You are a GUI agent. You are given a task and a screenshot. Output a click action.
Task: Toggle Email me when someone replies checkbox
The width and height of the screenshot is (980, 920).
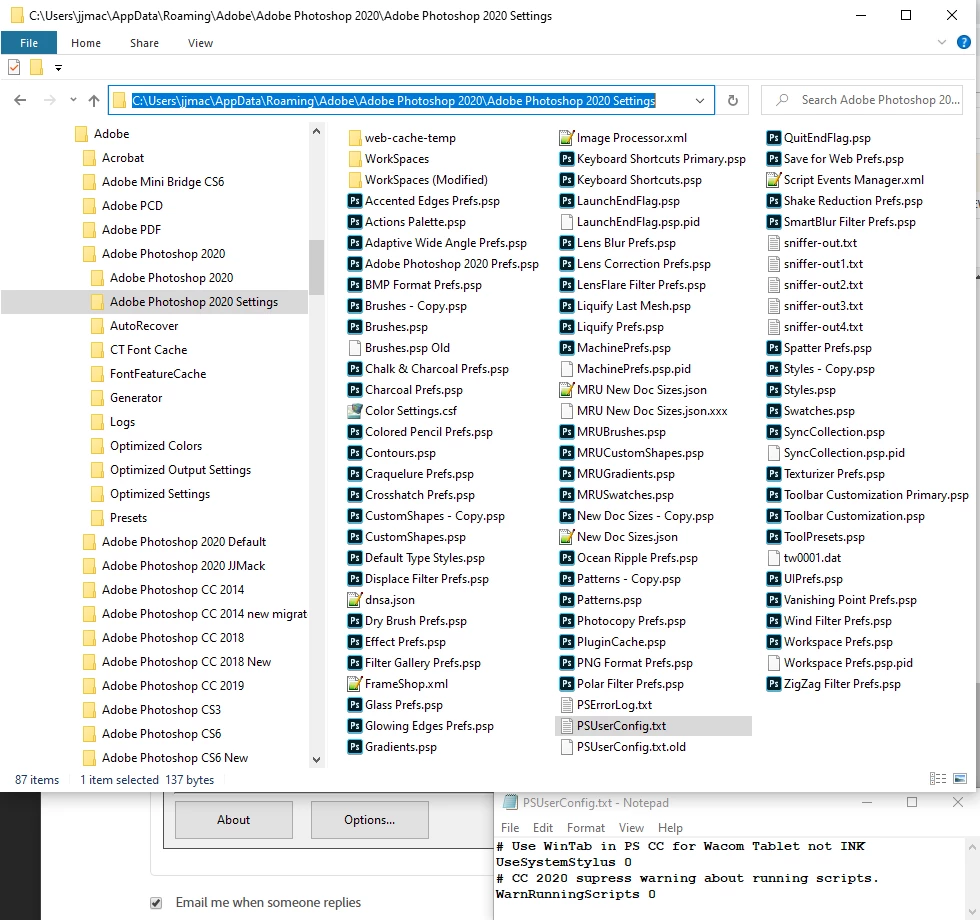coord(156,902)
